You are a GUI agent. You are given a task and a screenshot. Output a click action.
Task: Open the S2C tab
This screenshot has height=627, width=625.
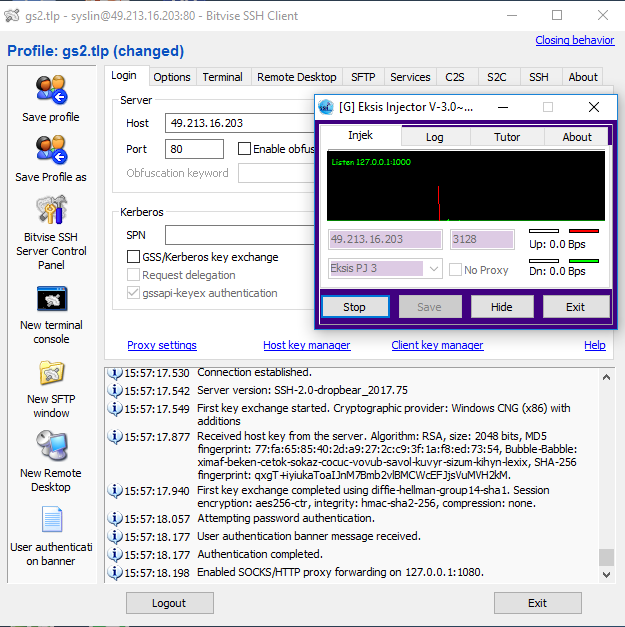[x=497, y=77]
